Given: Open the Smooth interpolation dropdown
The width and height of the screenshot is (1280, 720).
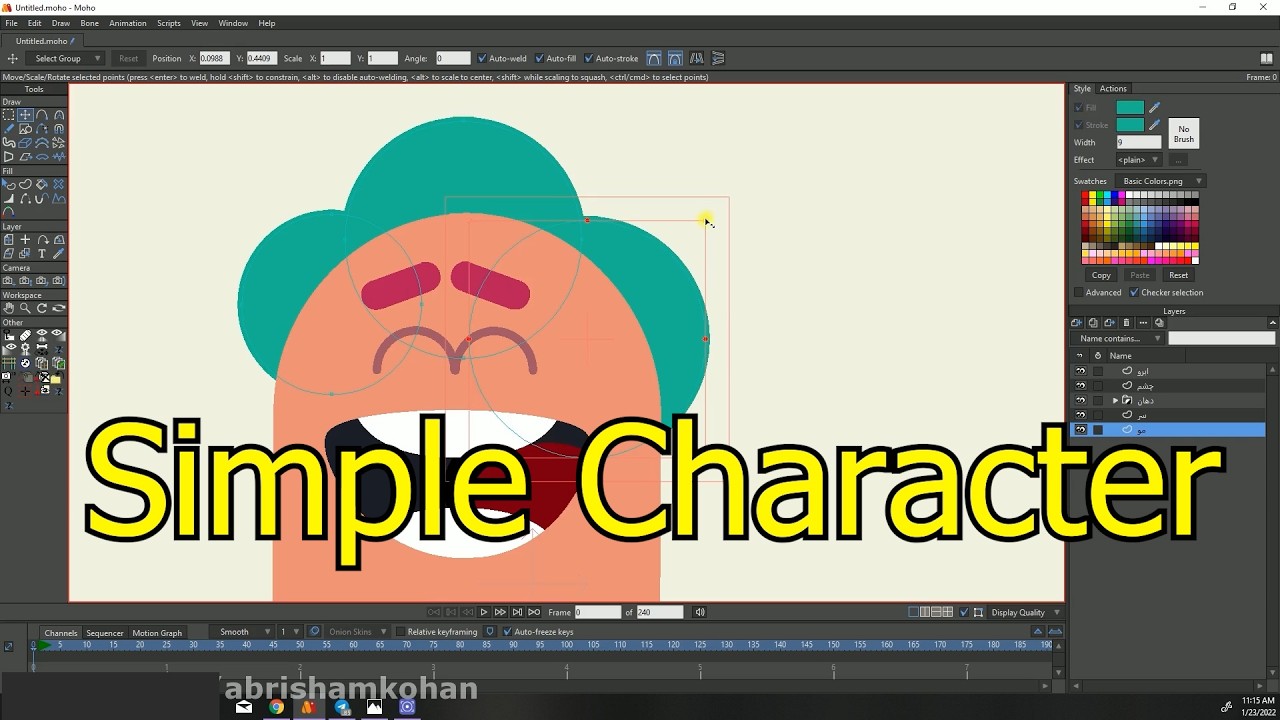Looking at the screenshot, I should coord(243,632).
